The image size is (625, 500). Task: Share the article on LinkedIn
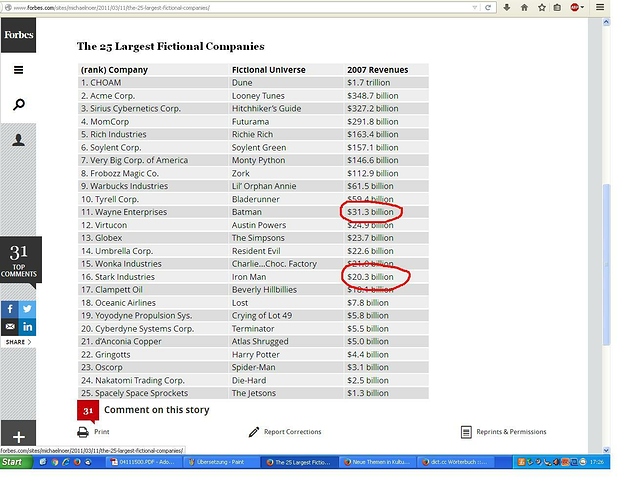coord(27,327)
